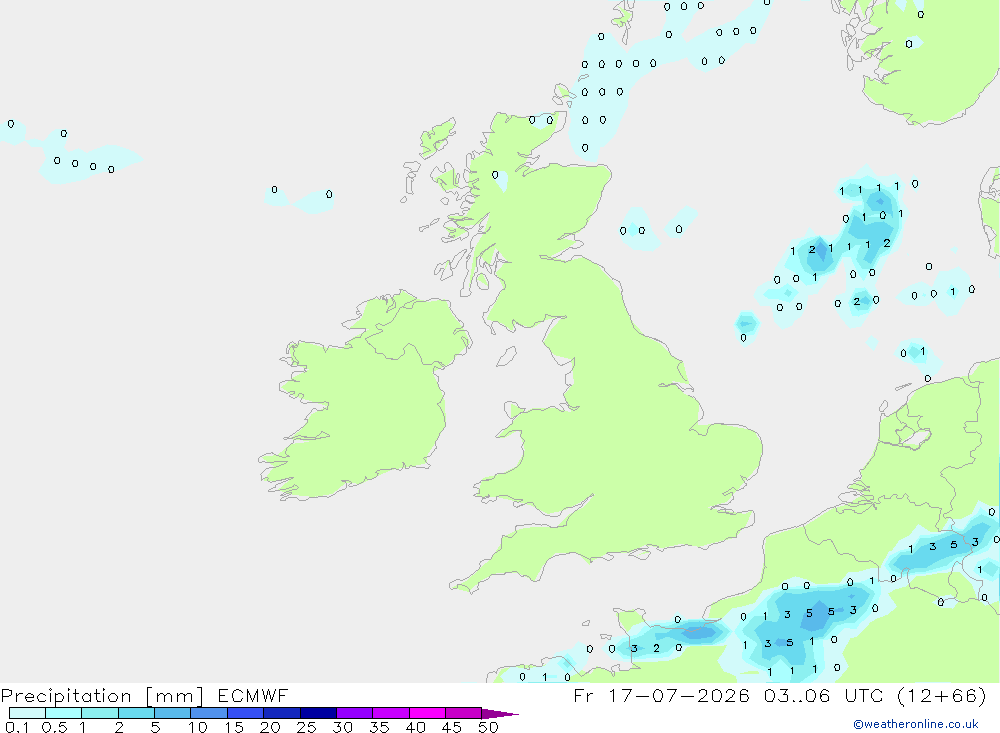Click the magenta 40–45 mm swatch

pyautogui.click(x=427, y=713)
